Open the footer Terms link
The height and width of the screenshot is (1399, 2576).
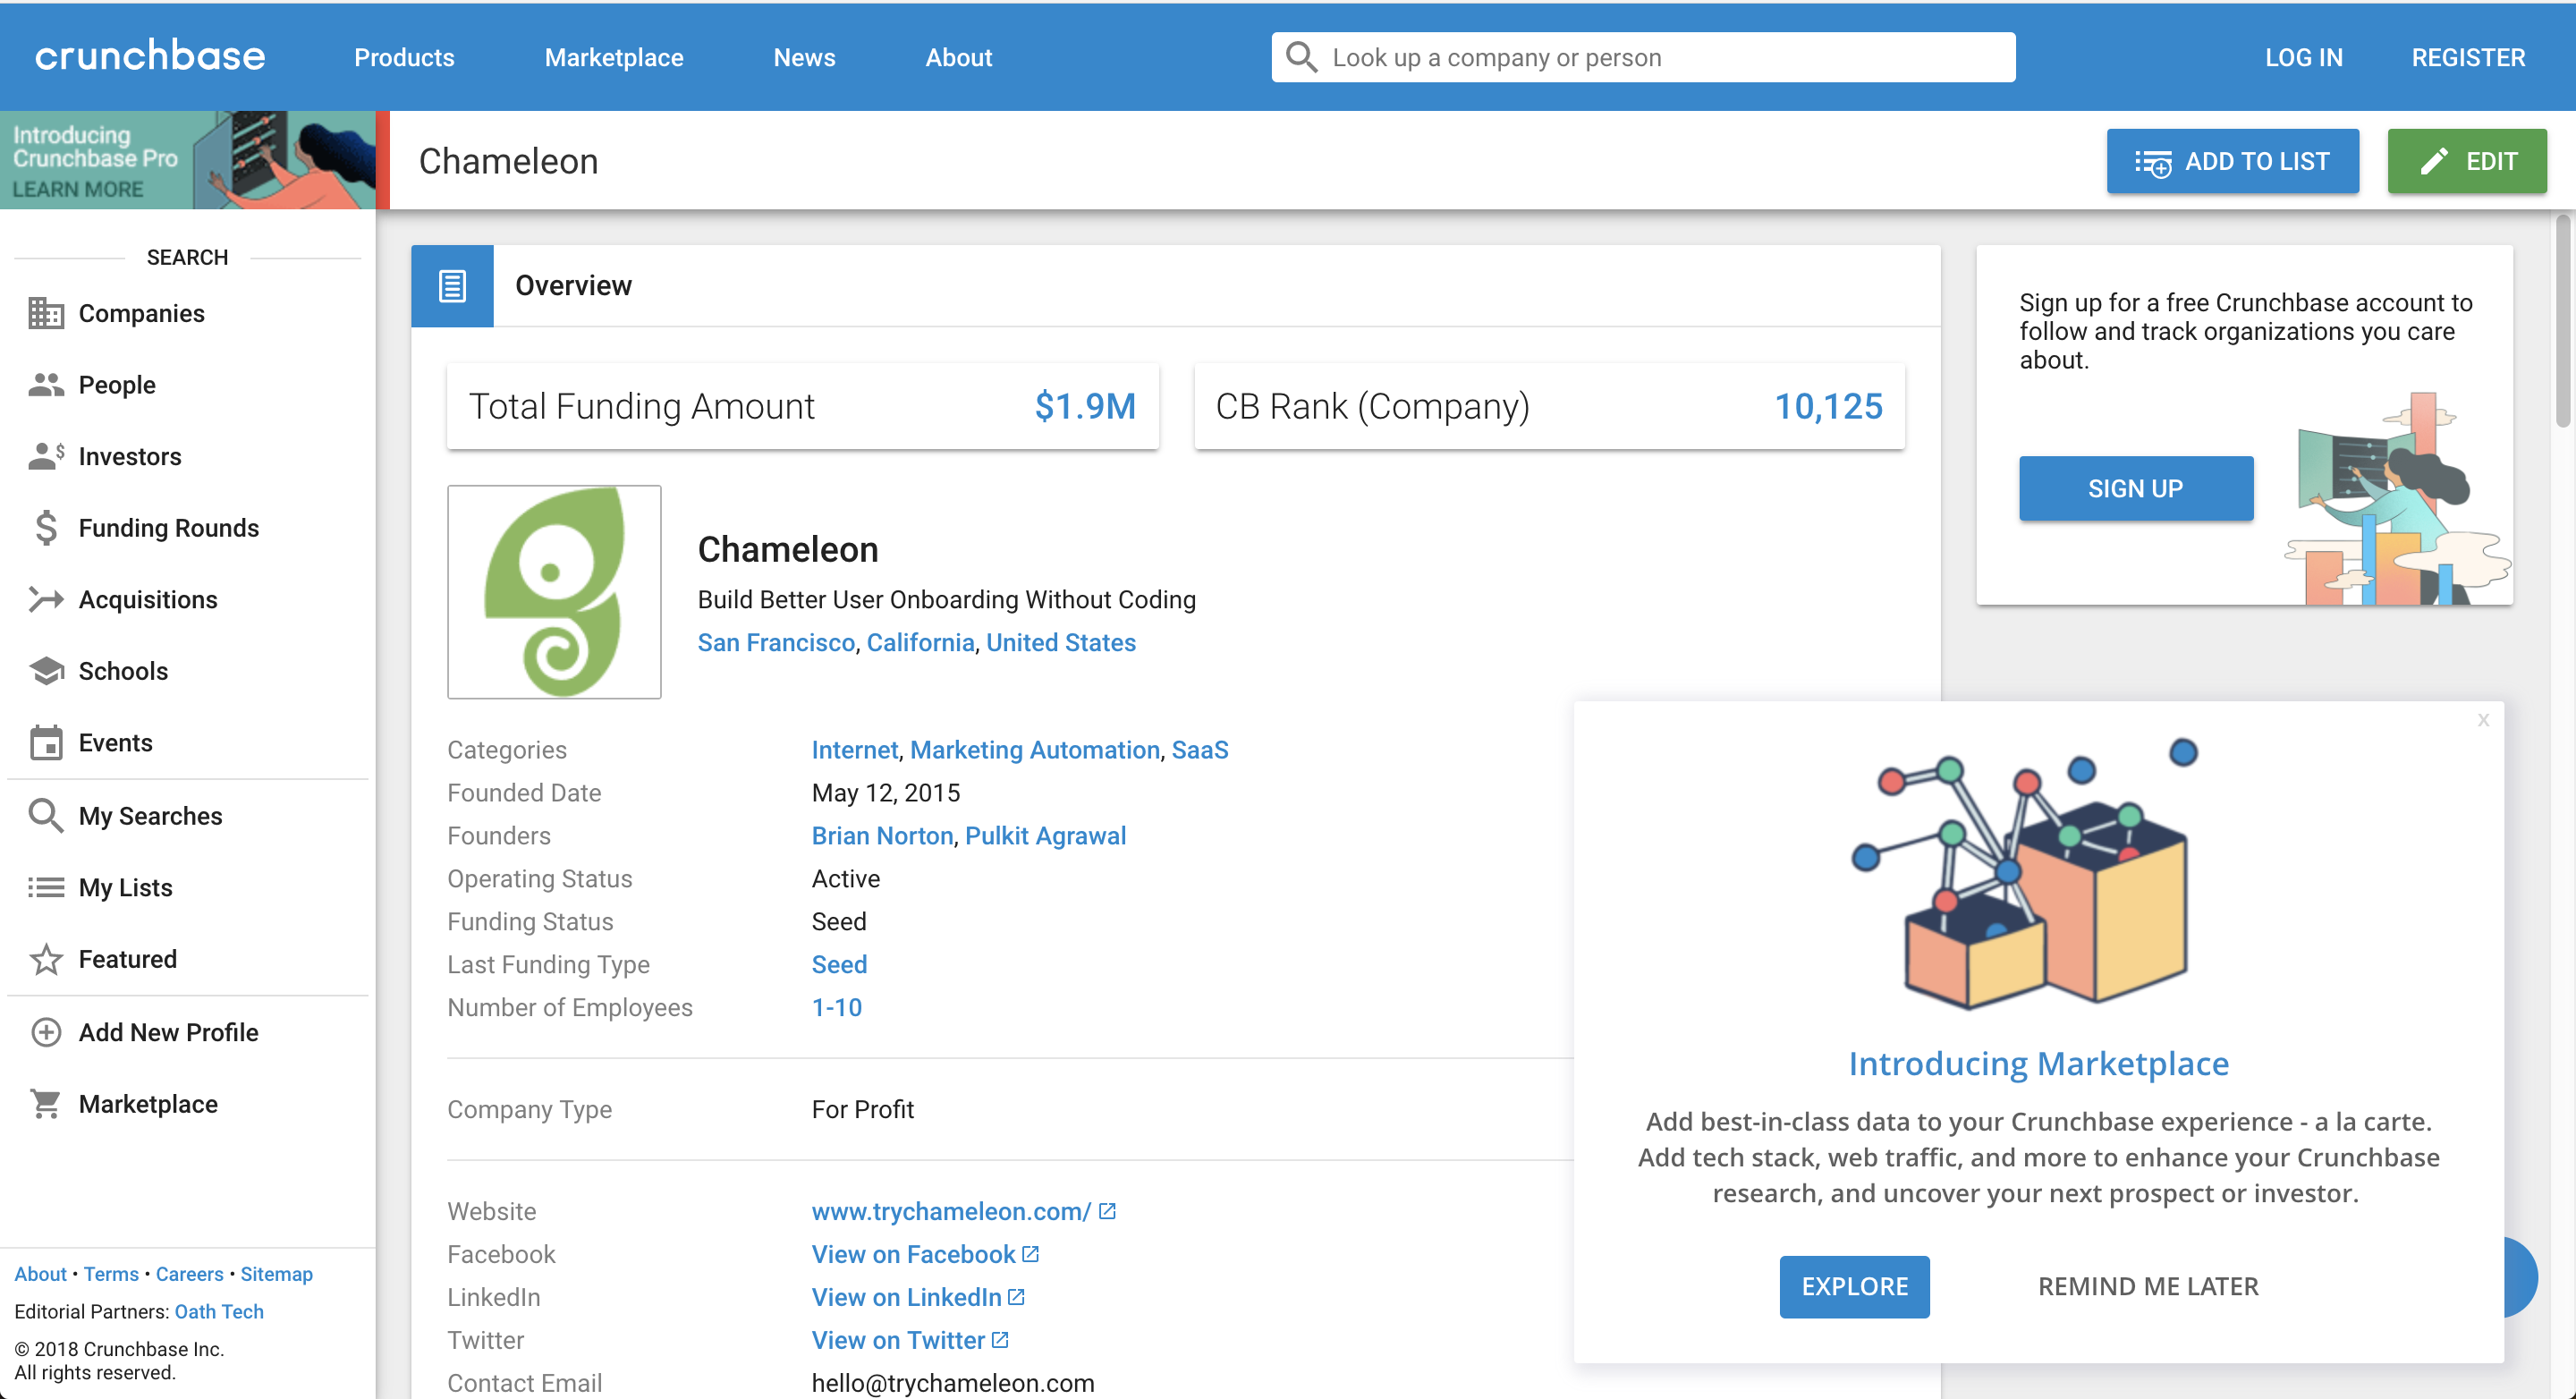pyautogui.click(x=111, y=1274)
